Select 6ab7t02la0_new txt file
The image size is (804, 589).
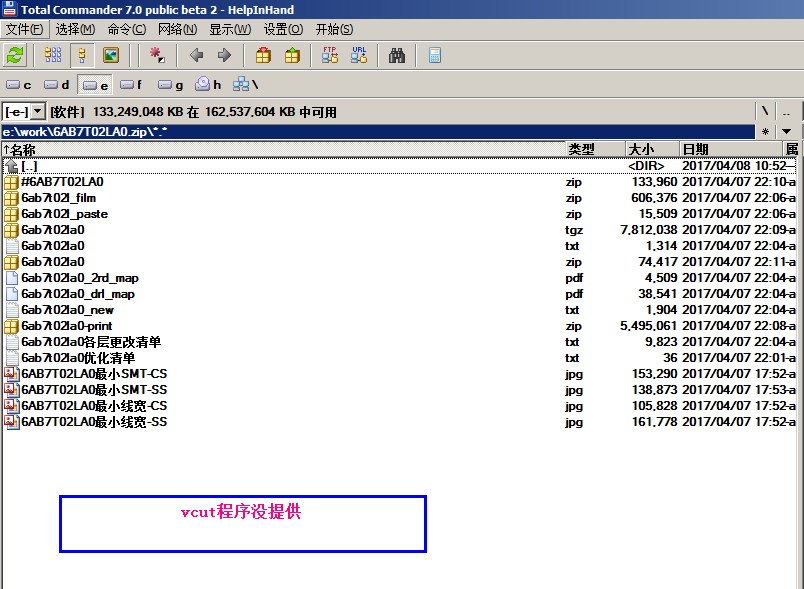coord(400,310)
